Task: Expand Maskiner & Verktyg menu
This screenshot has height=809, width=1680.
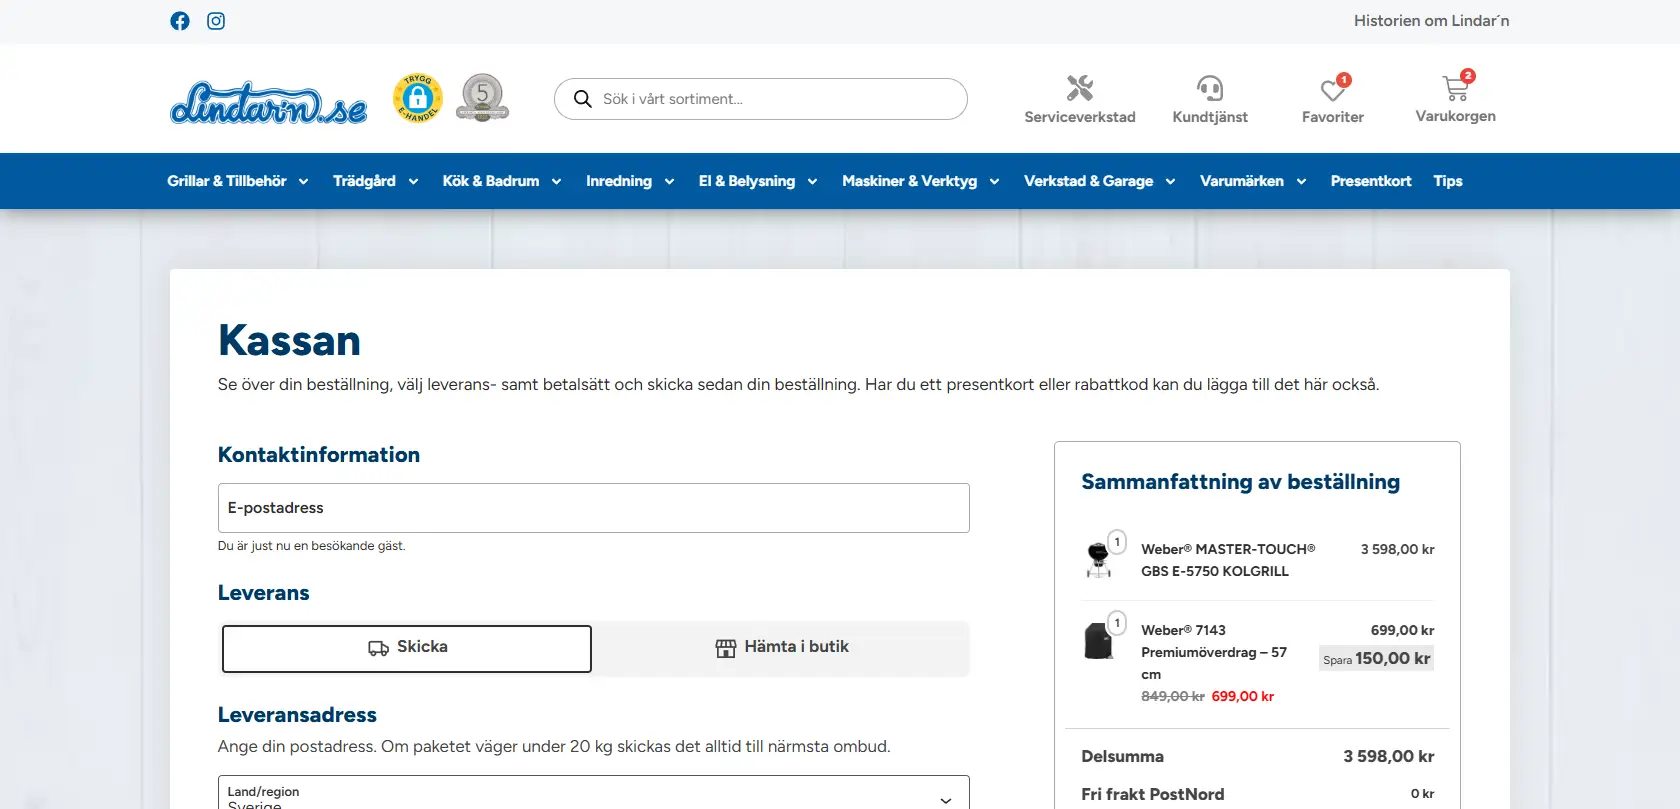Action: [x=920, y=181]
